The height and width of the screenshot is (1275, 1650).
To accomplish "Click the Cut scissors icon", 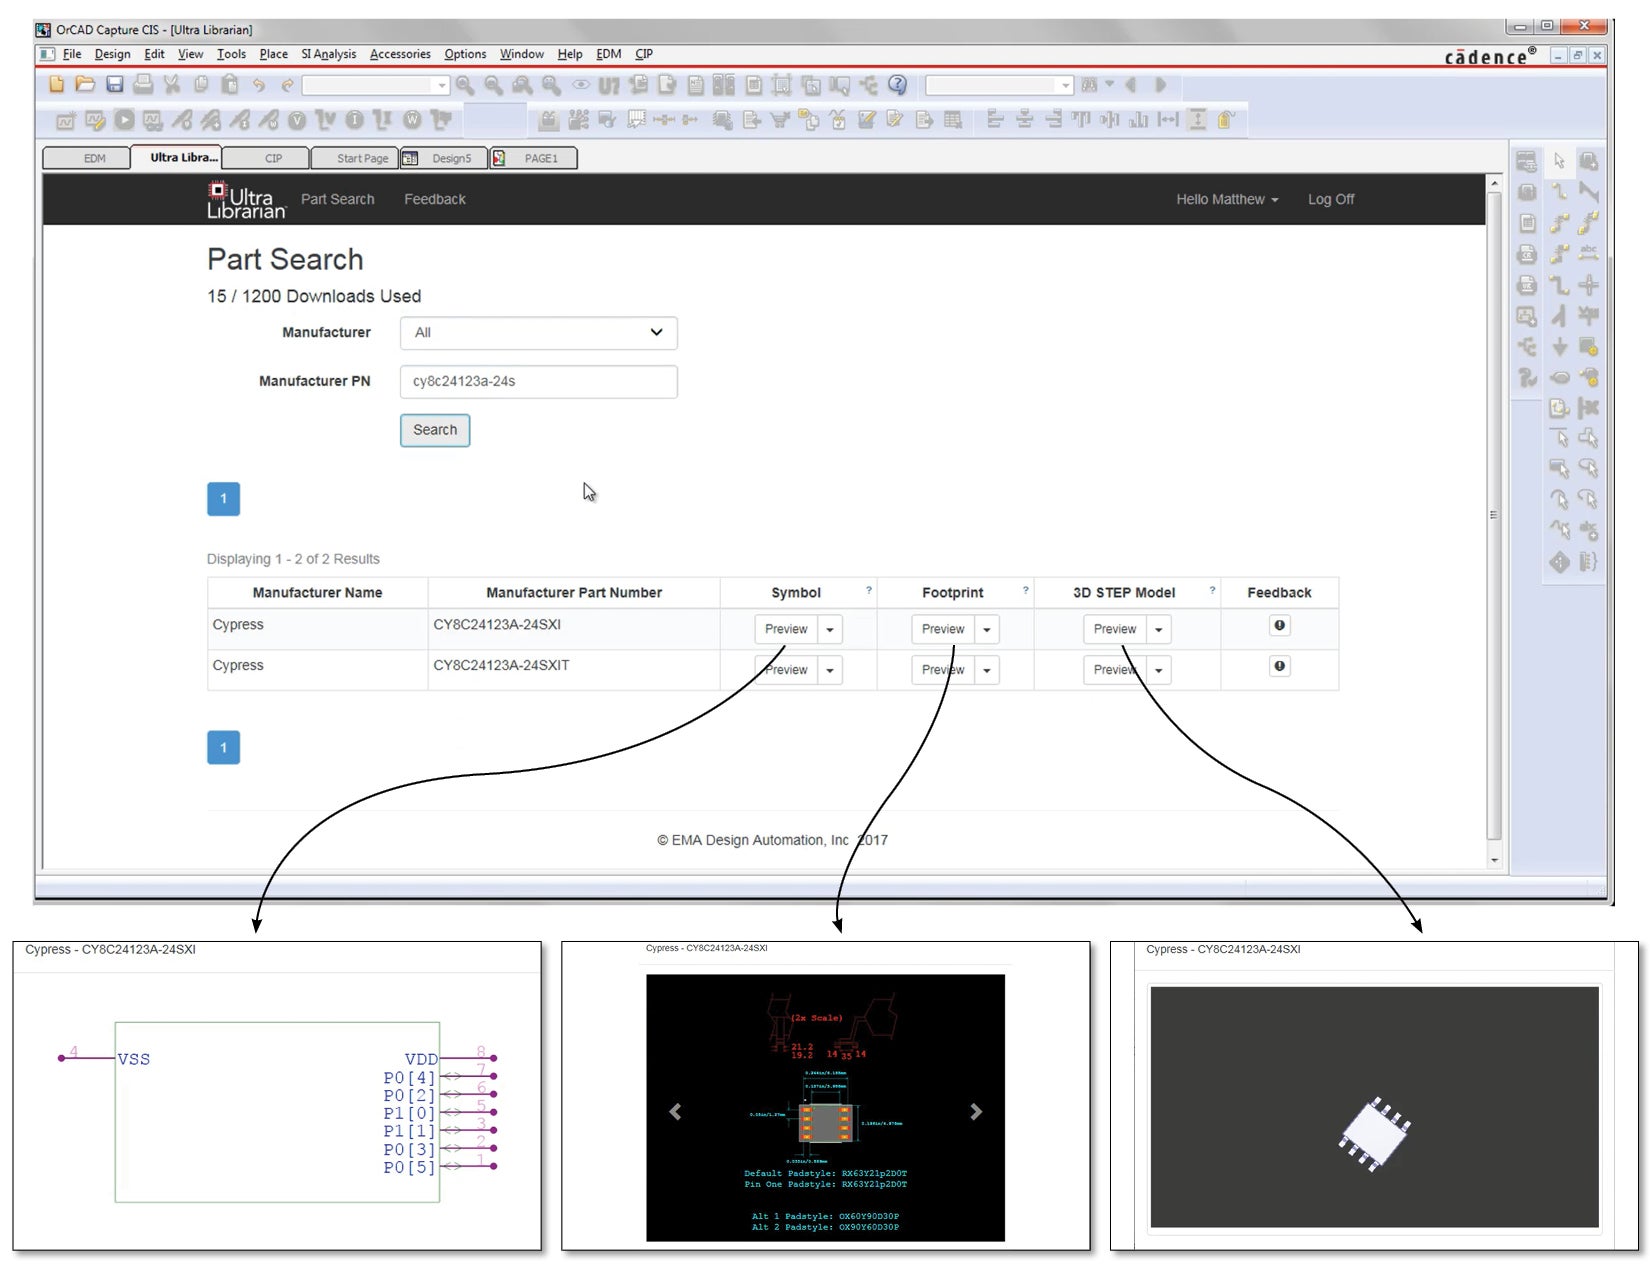I will coord(172,85).
